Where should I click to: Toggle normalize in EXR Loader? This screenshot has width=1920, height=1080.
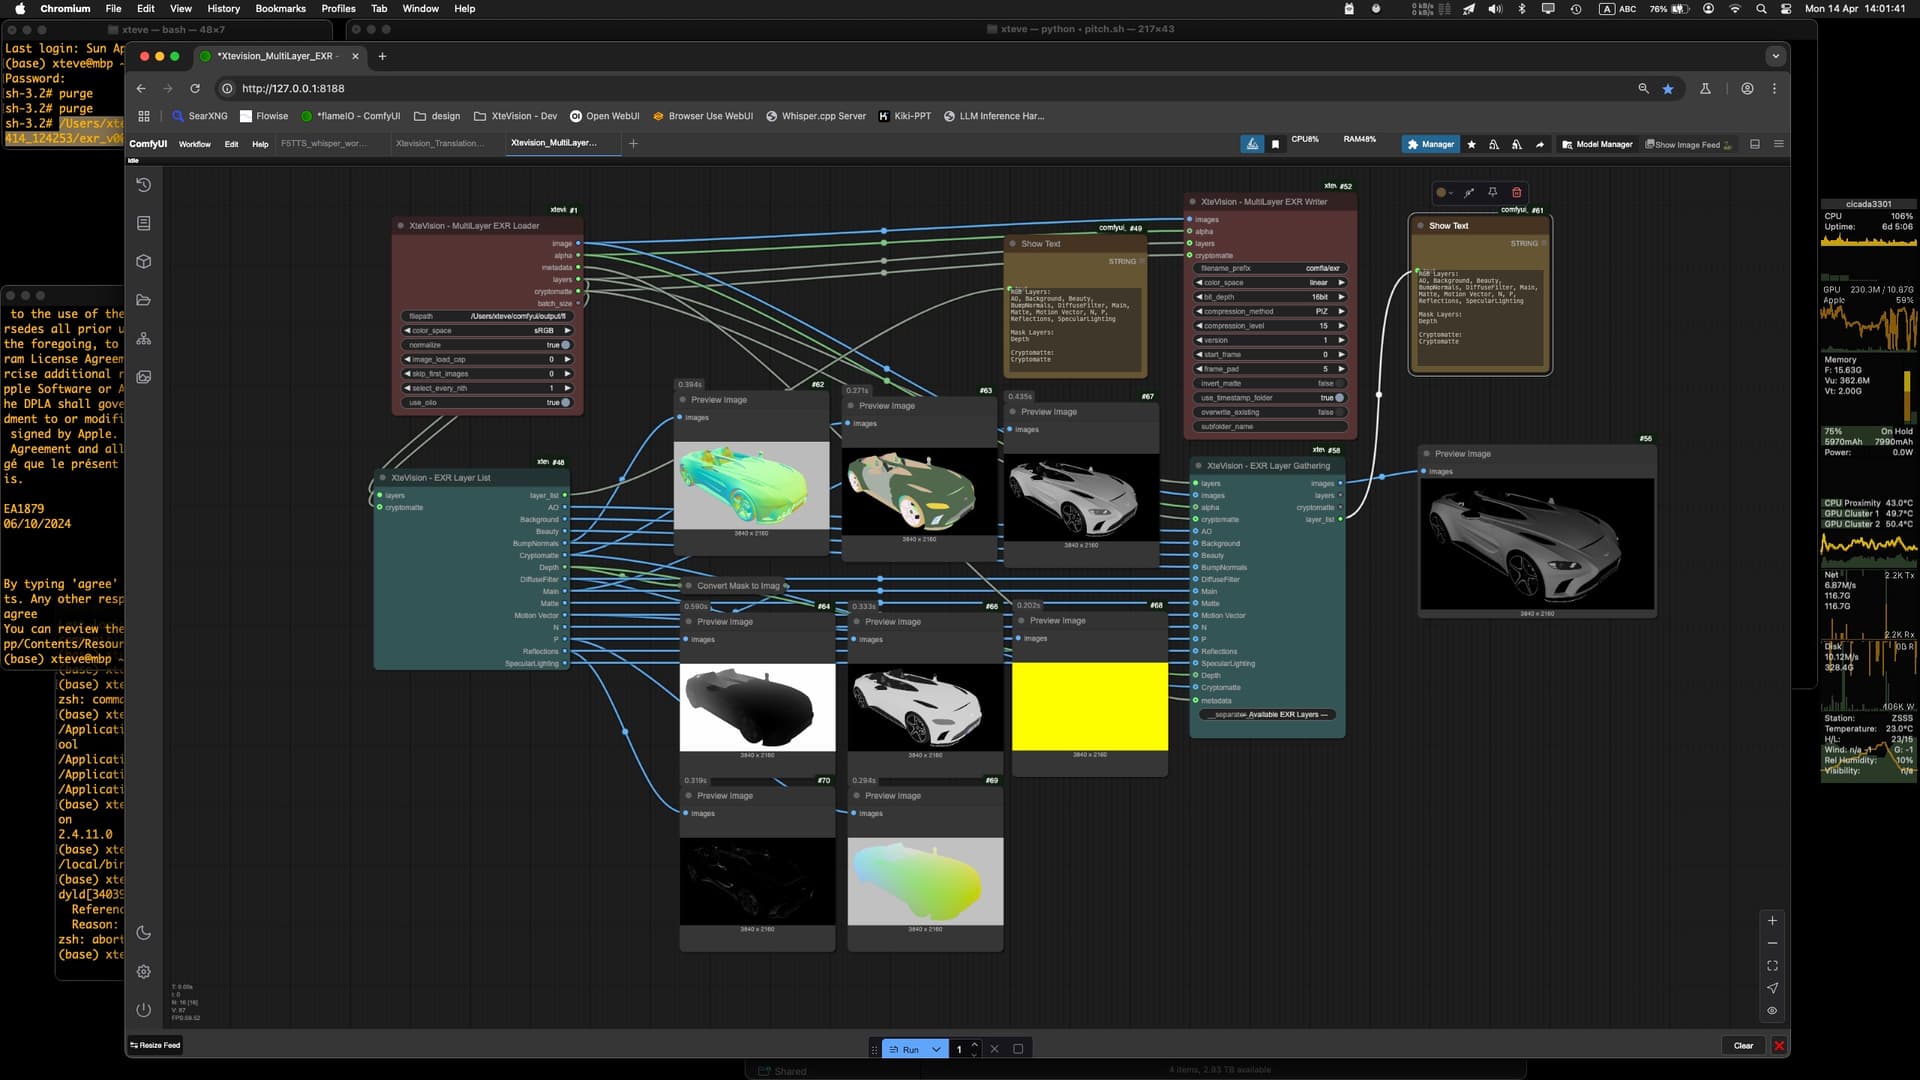click(565, 345)
